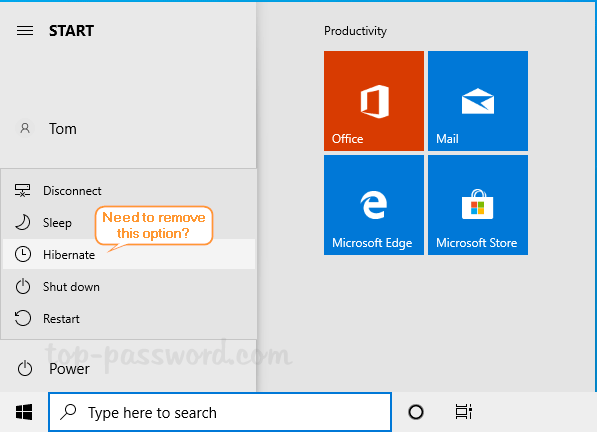The image size is (597, 432).
Task: Open the Microsoft Edge tile
Action: pos(374,205)
